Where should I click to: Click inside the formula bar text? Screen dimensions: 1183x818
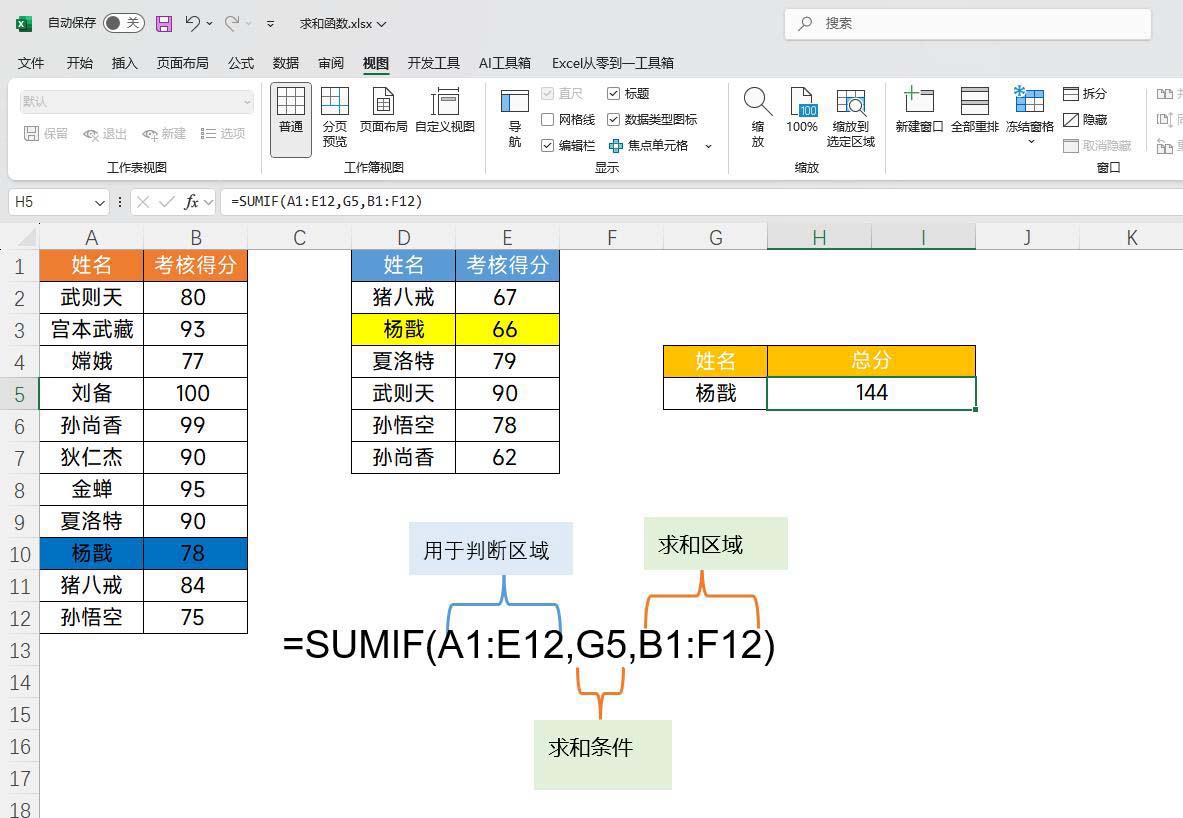click(327, 201)
